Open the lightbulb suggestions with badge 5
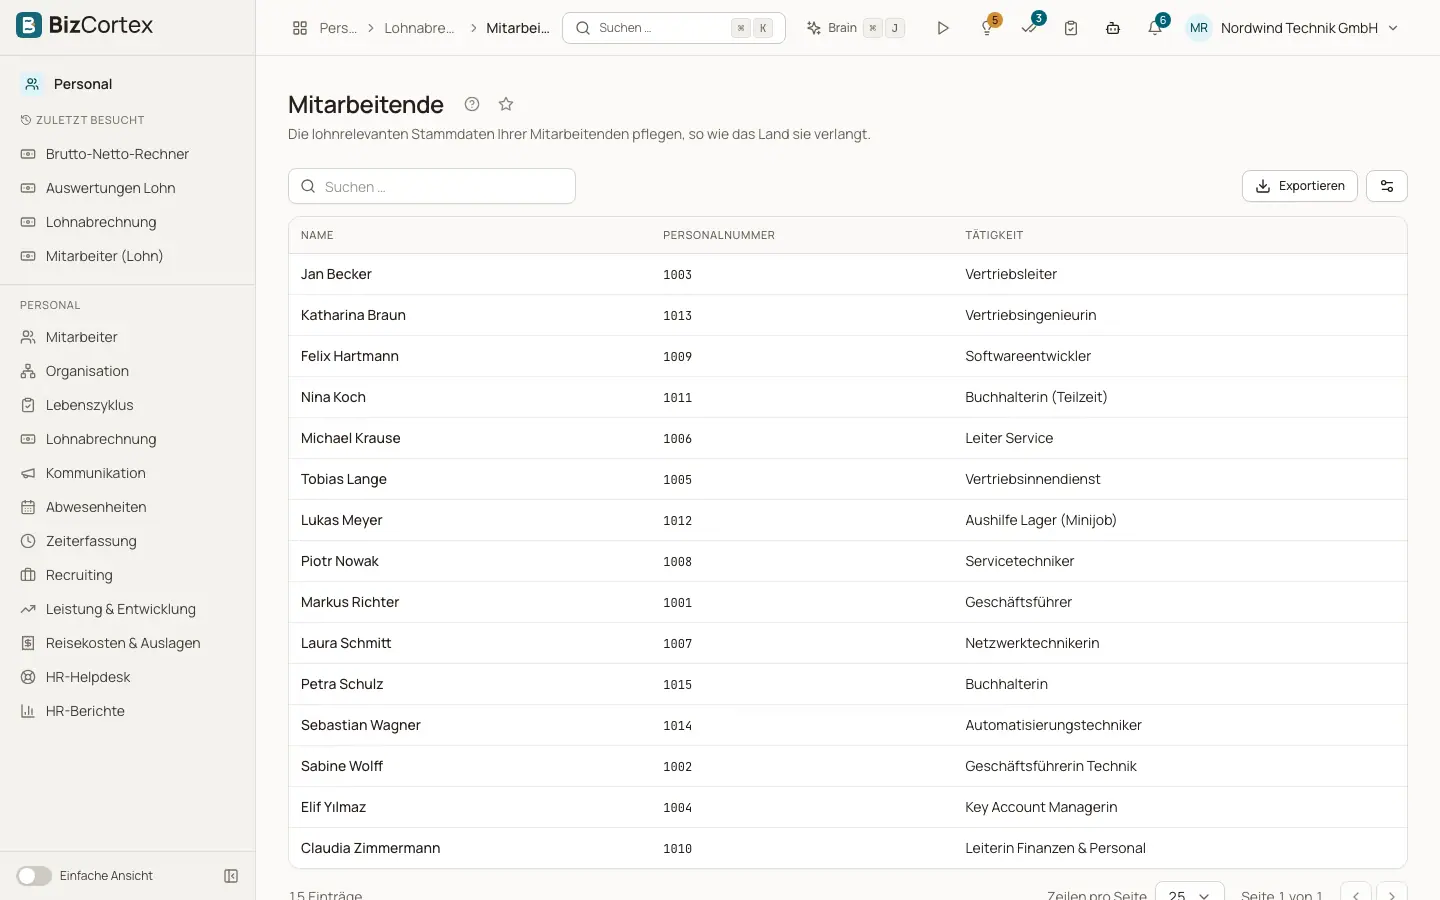This screenshot has height=900, width=1440. pyautogui.click(x=988, y=27)
